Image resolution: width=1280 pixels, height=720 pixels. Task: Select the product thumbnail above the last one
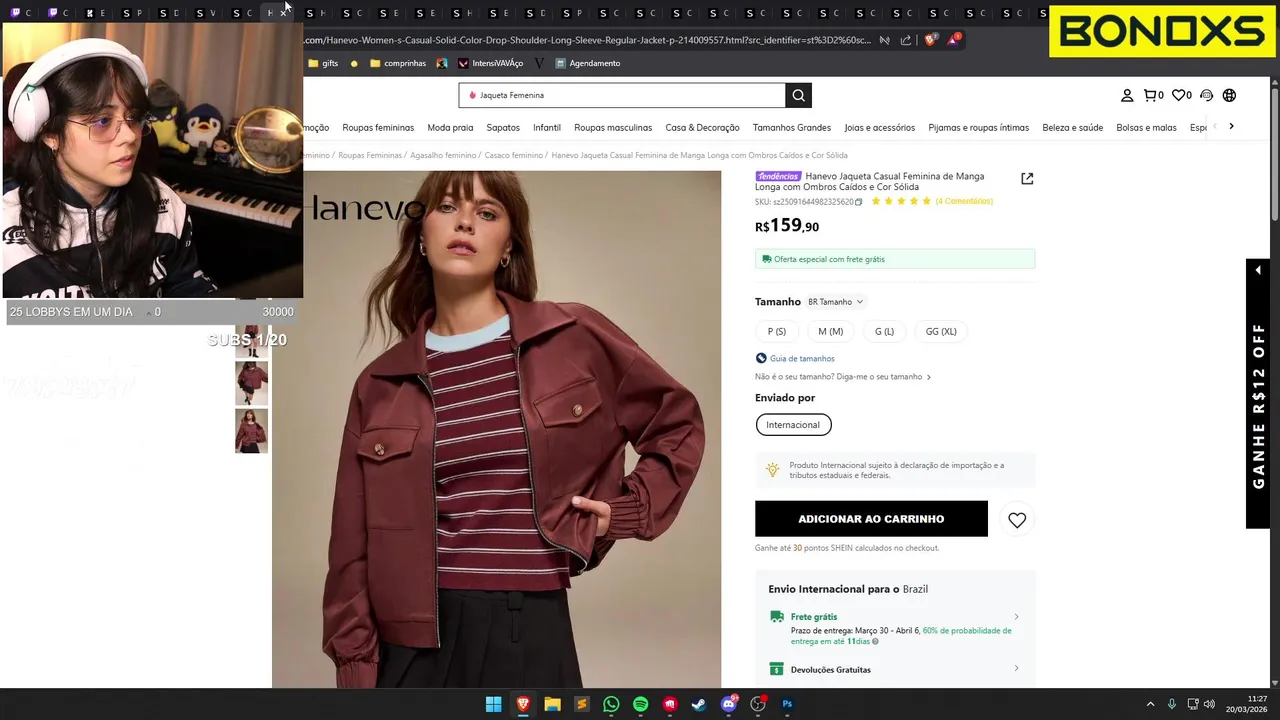pyautogui.click(x=251, y=383)
